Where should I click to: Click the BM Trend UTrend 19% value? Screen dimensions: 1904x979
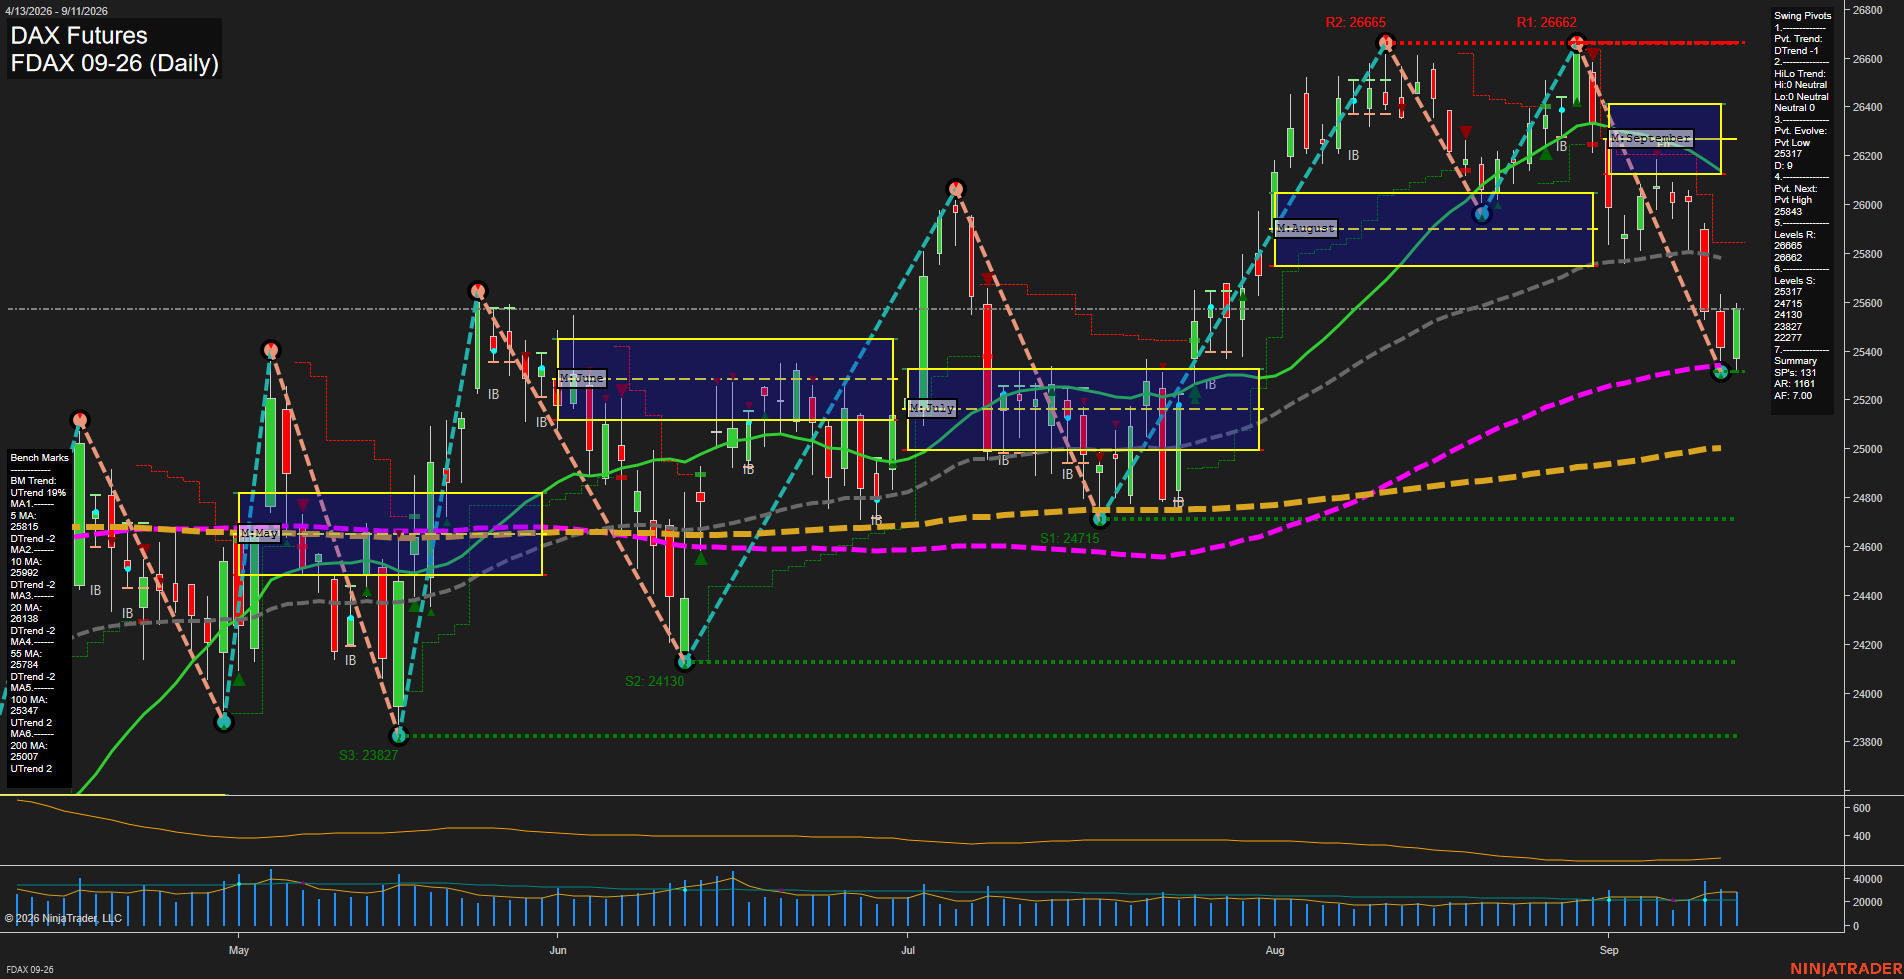tap(38, 492)
